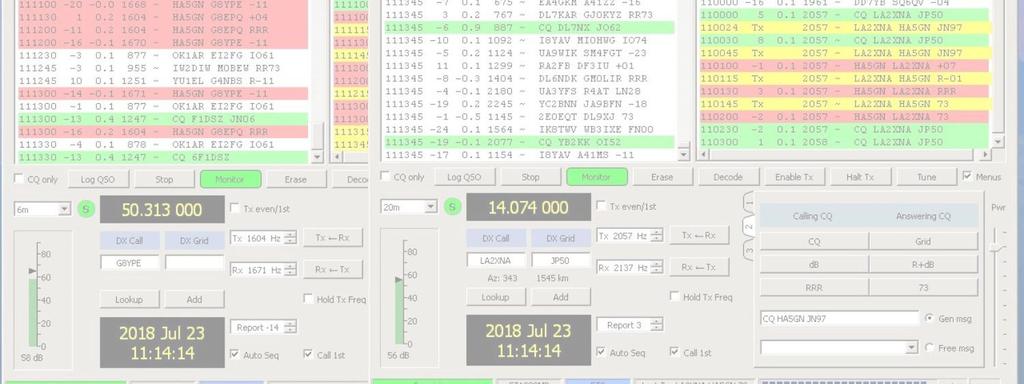Click the CQ HA5GN JN97 message field
The width and height of the screenshot is (1024, 384).
click(x=839, y=319)
